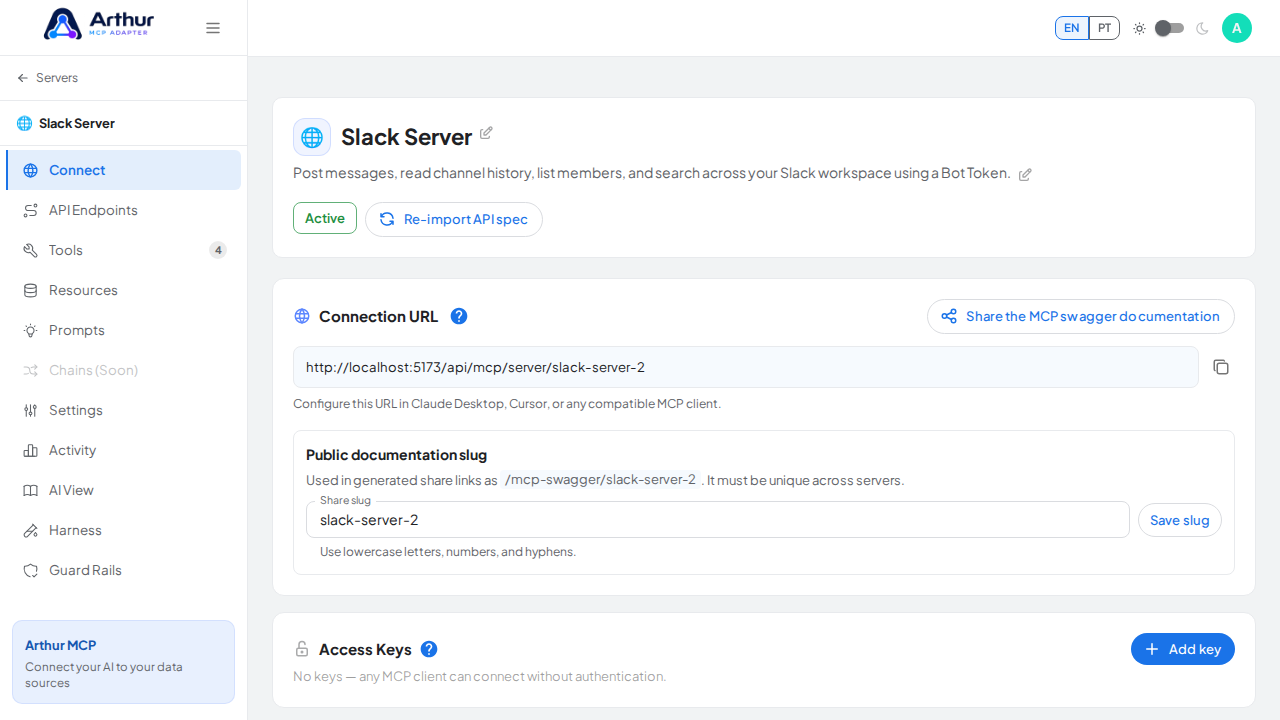Switch language to EN

click(1071, 28)
